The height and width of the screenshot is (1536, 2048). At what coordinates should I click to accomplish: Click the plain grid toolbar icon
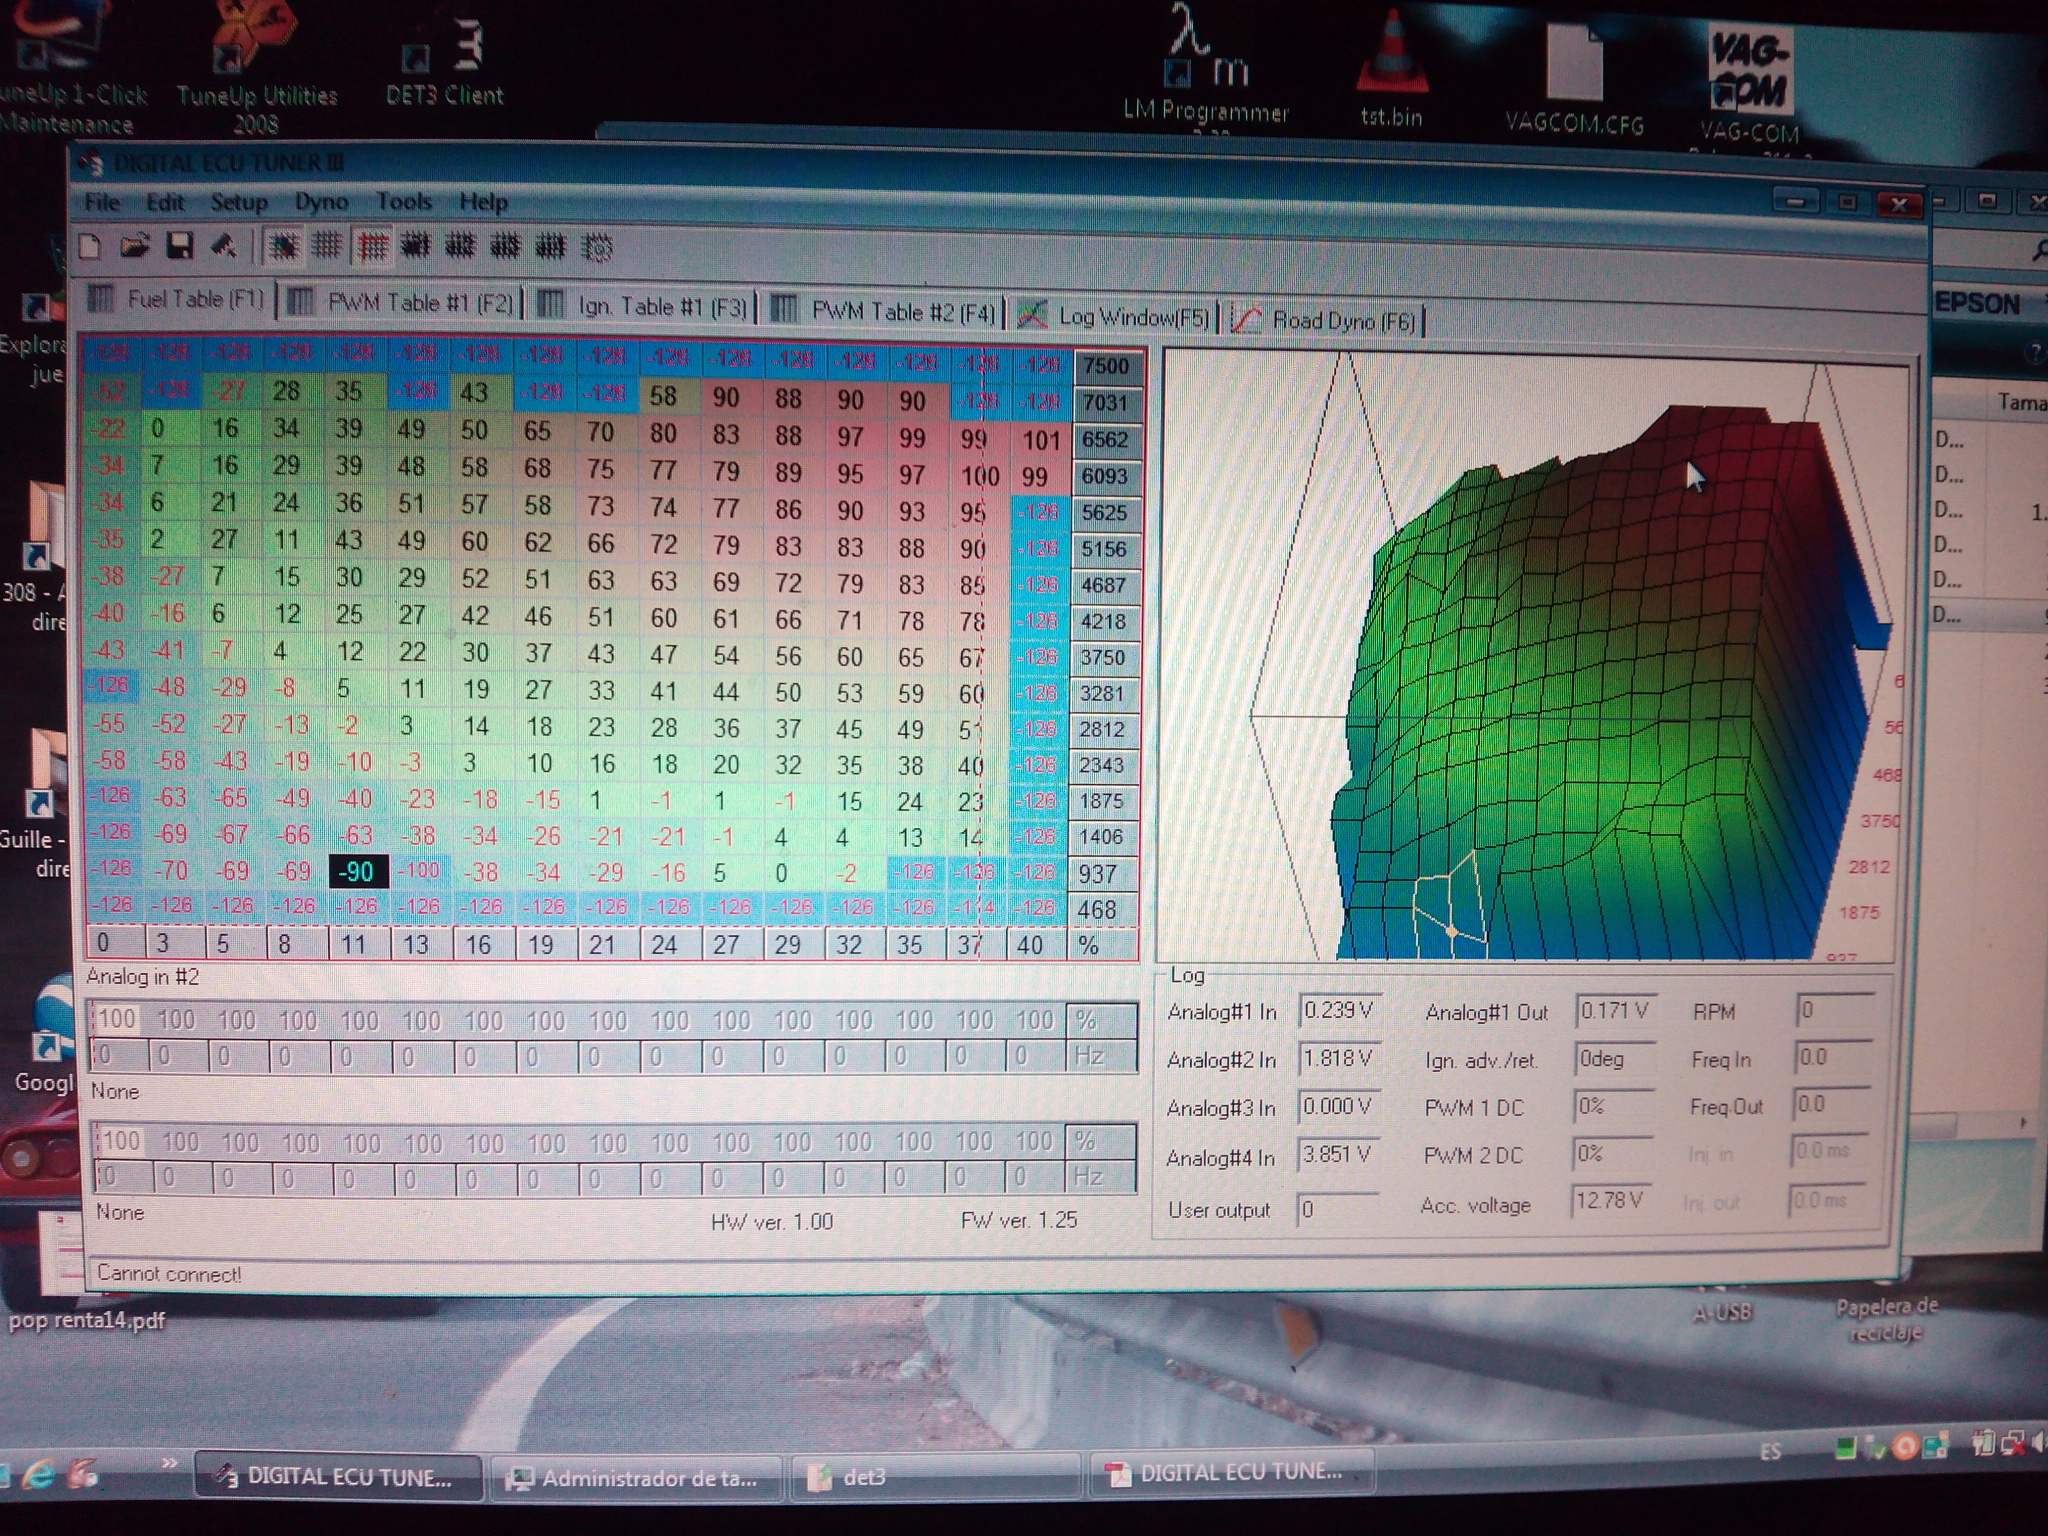[x=327, y=245]
